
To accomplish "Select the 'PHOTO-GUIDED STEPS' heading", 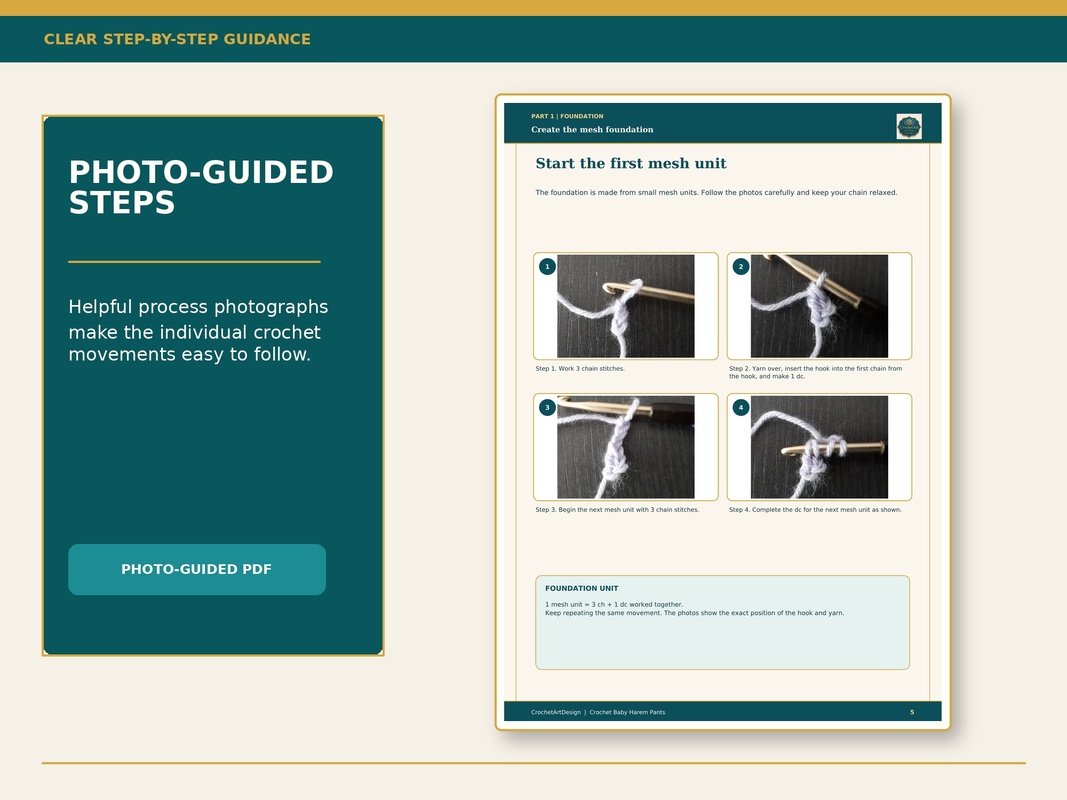I will pos(201,187).
